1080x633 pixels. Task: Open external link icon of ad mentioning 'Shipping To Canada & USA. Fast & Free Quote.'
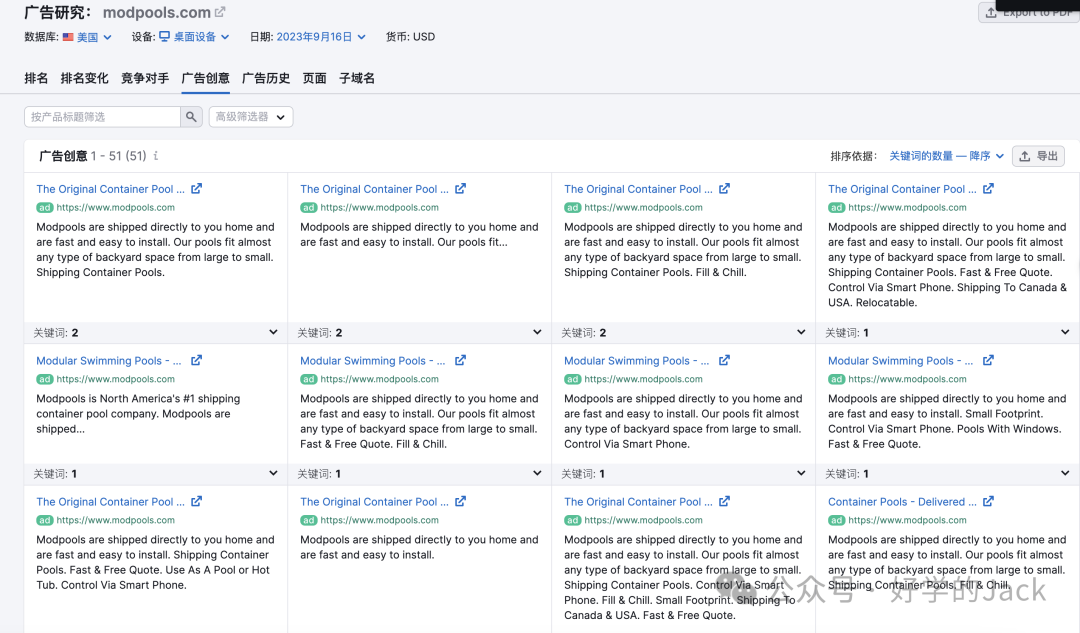tap(724, 501)
